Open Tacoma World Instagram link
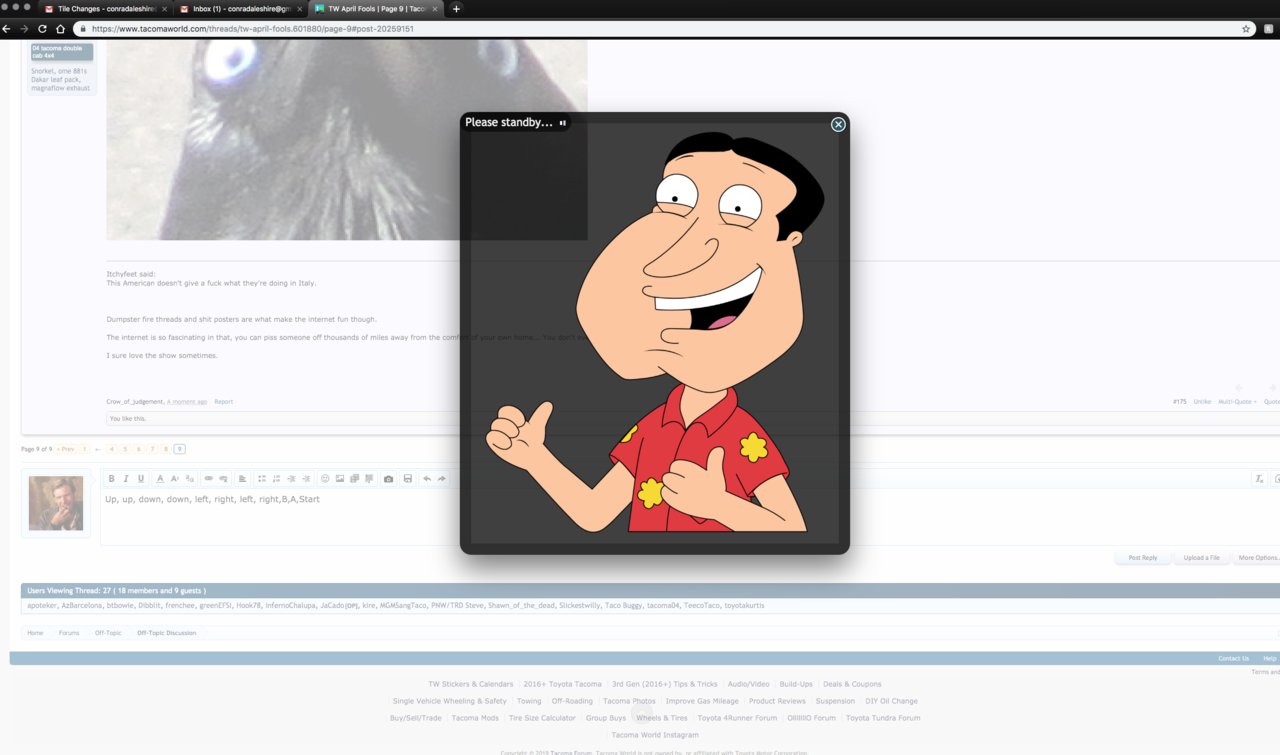Viewport: 1280px width, 755px height. pos(655,735)
